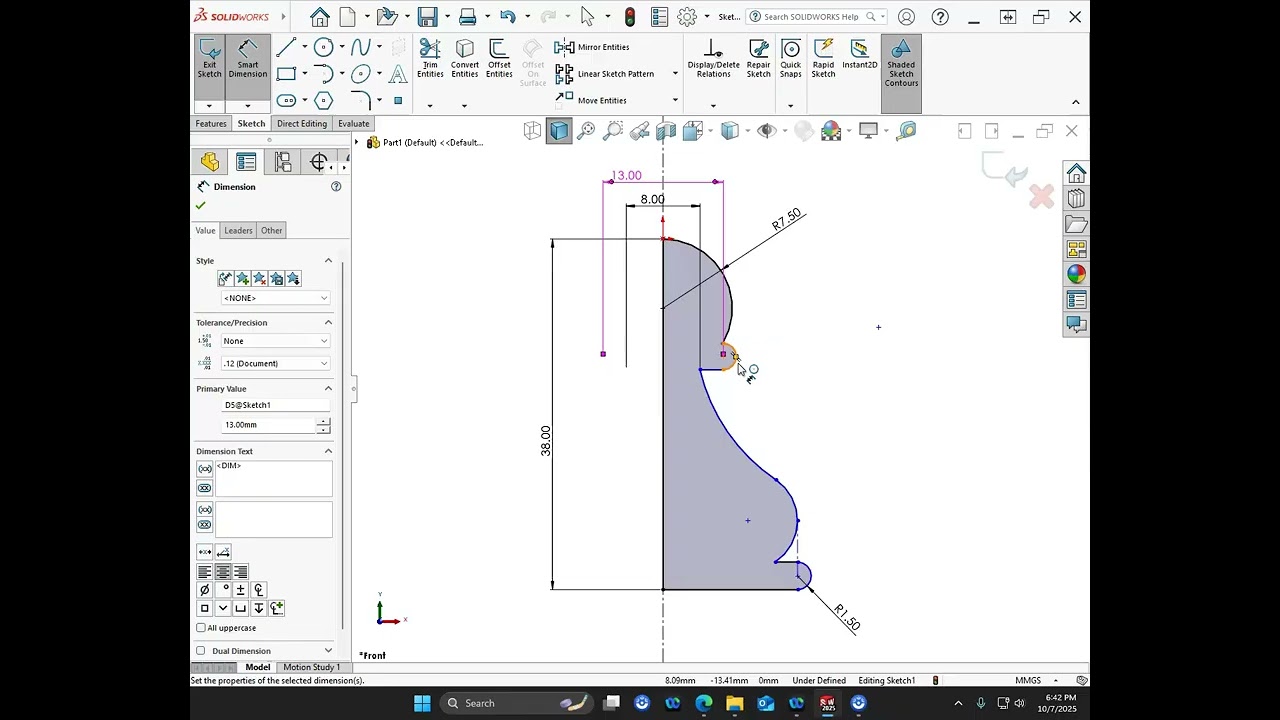The height and width of the screenshot is (720, 1280).
Task: Click the Repair Sketch tool
Action: point(759,59)
